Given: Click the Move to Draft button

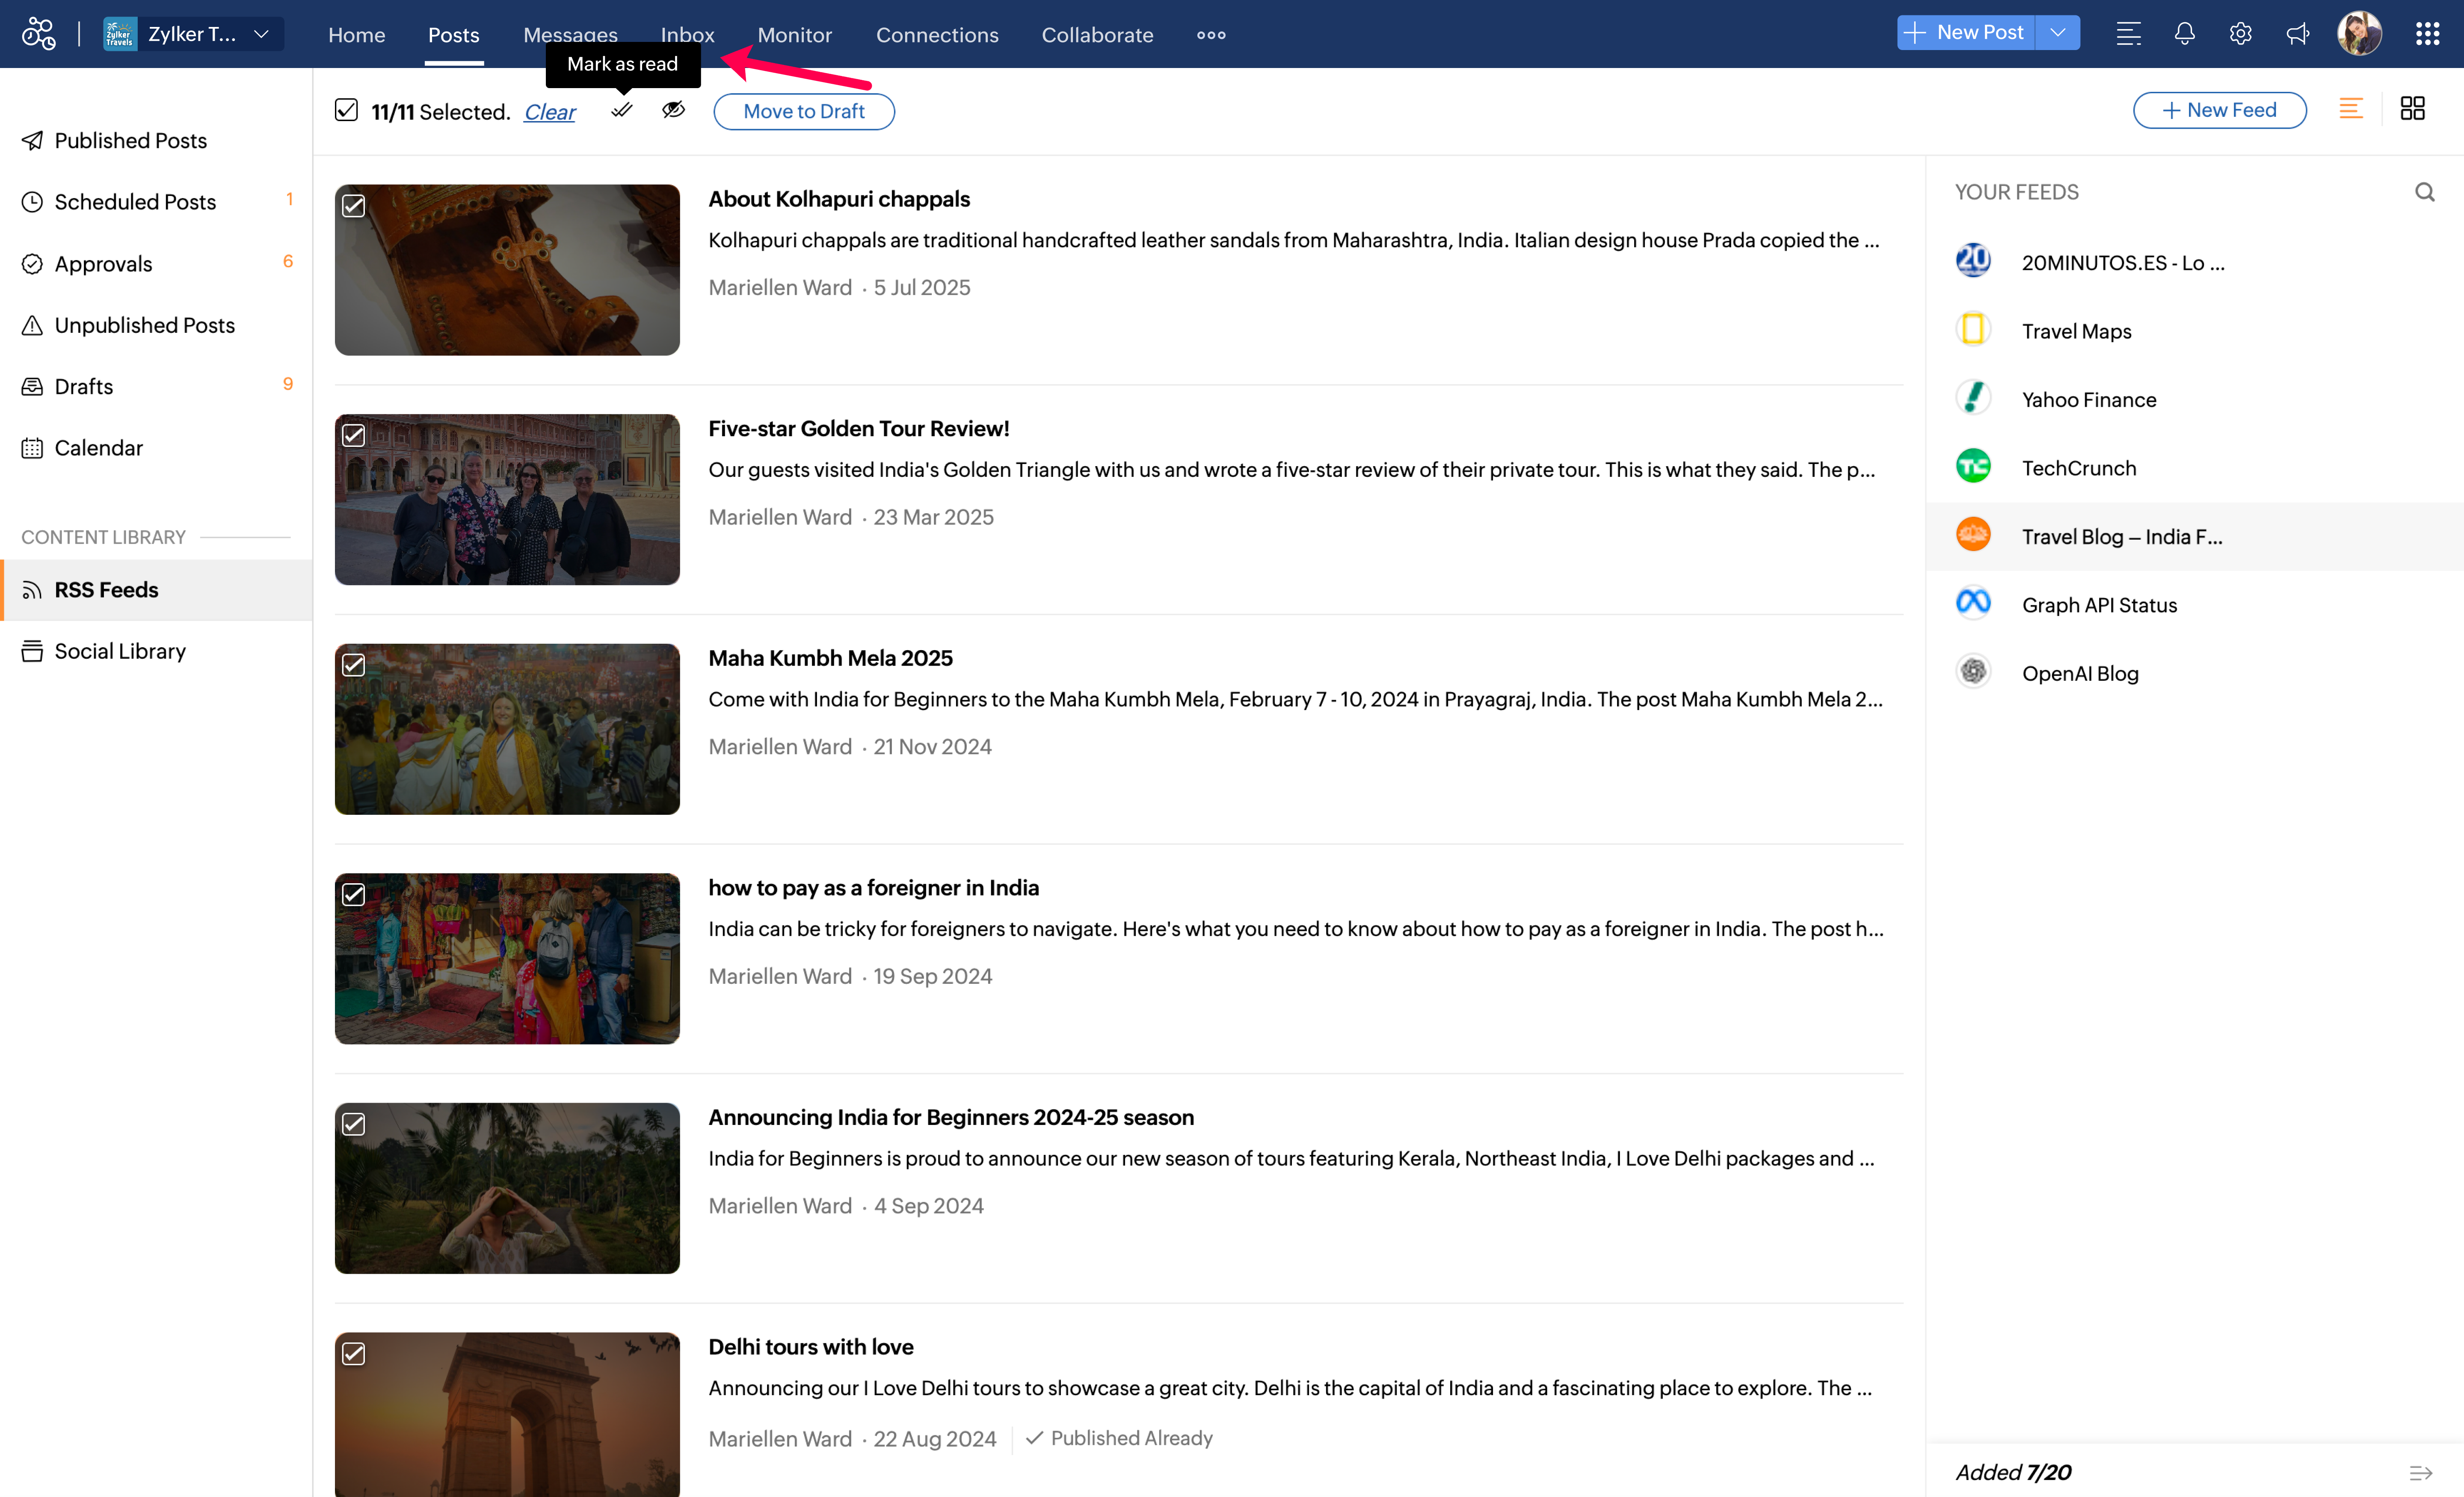Looking at the screenshot, I should (803, 111).
